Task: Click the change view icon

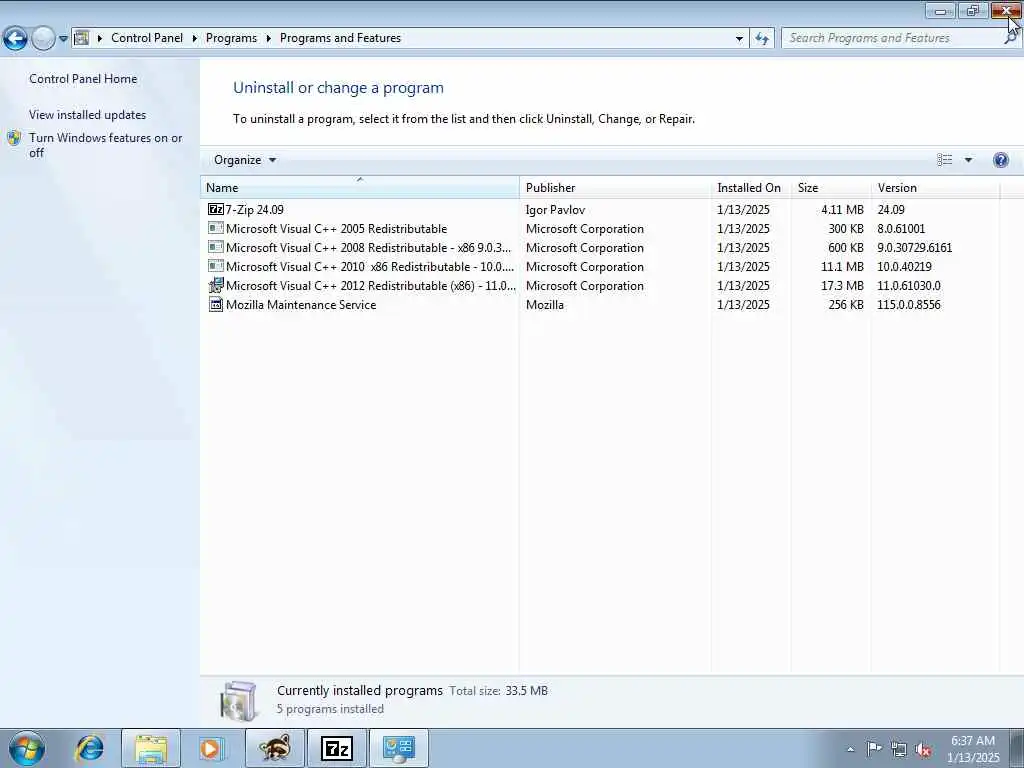Action: [x=944, y=160]
